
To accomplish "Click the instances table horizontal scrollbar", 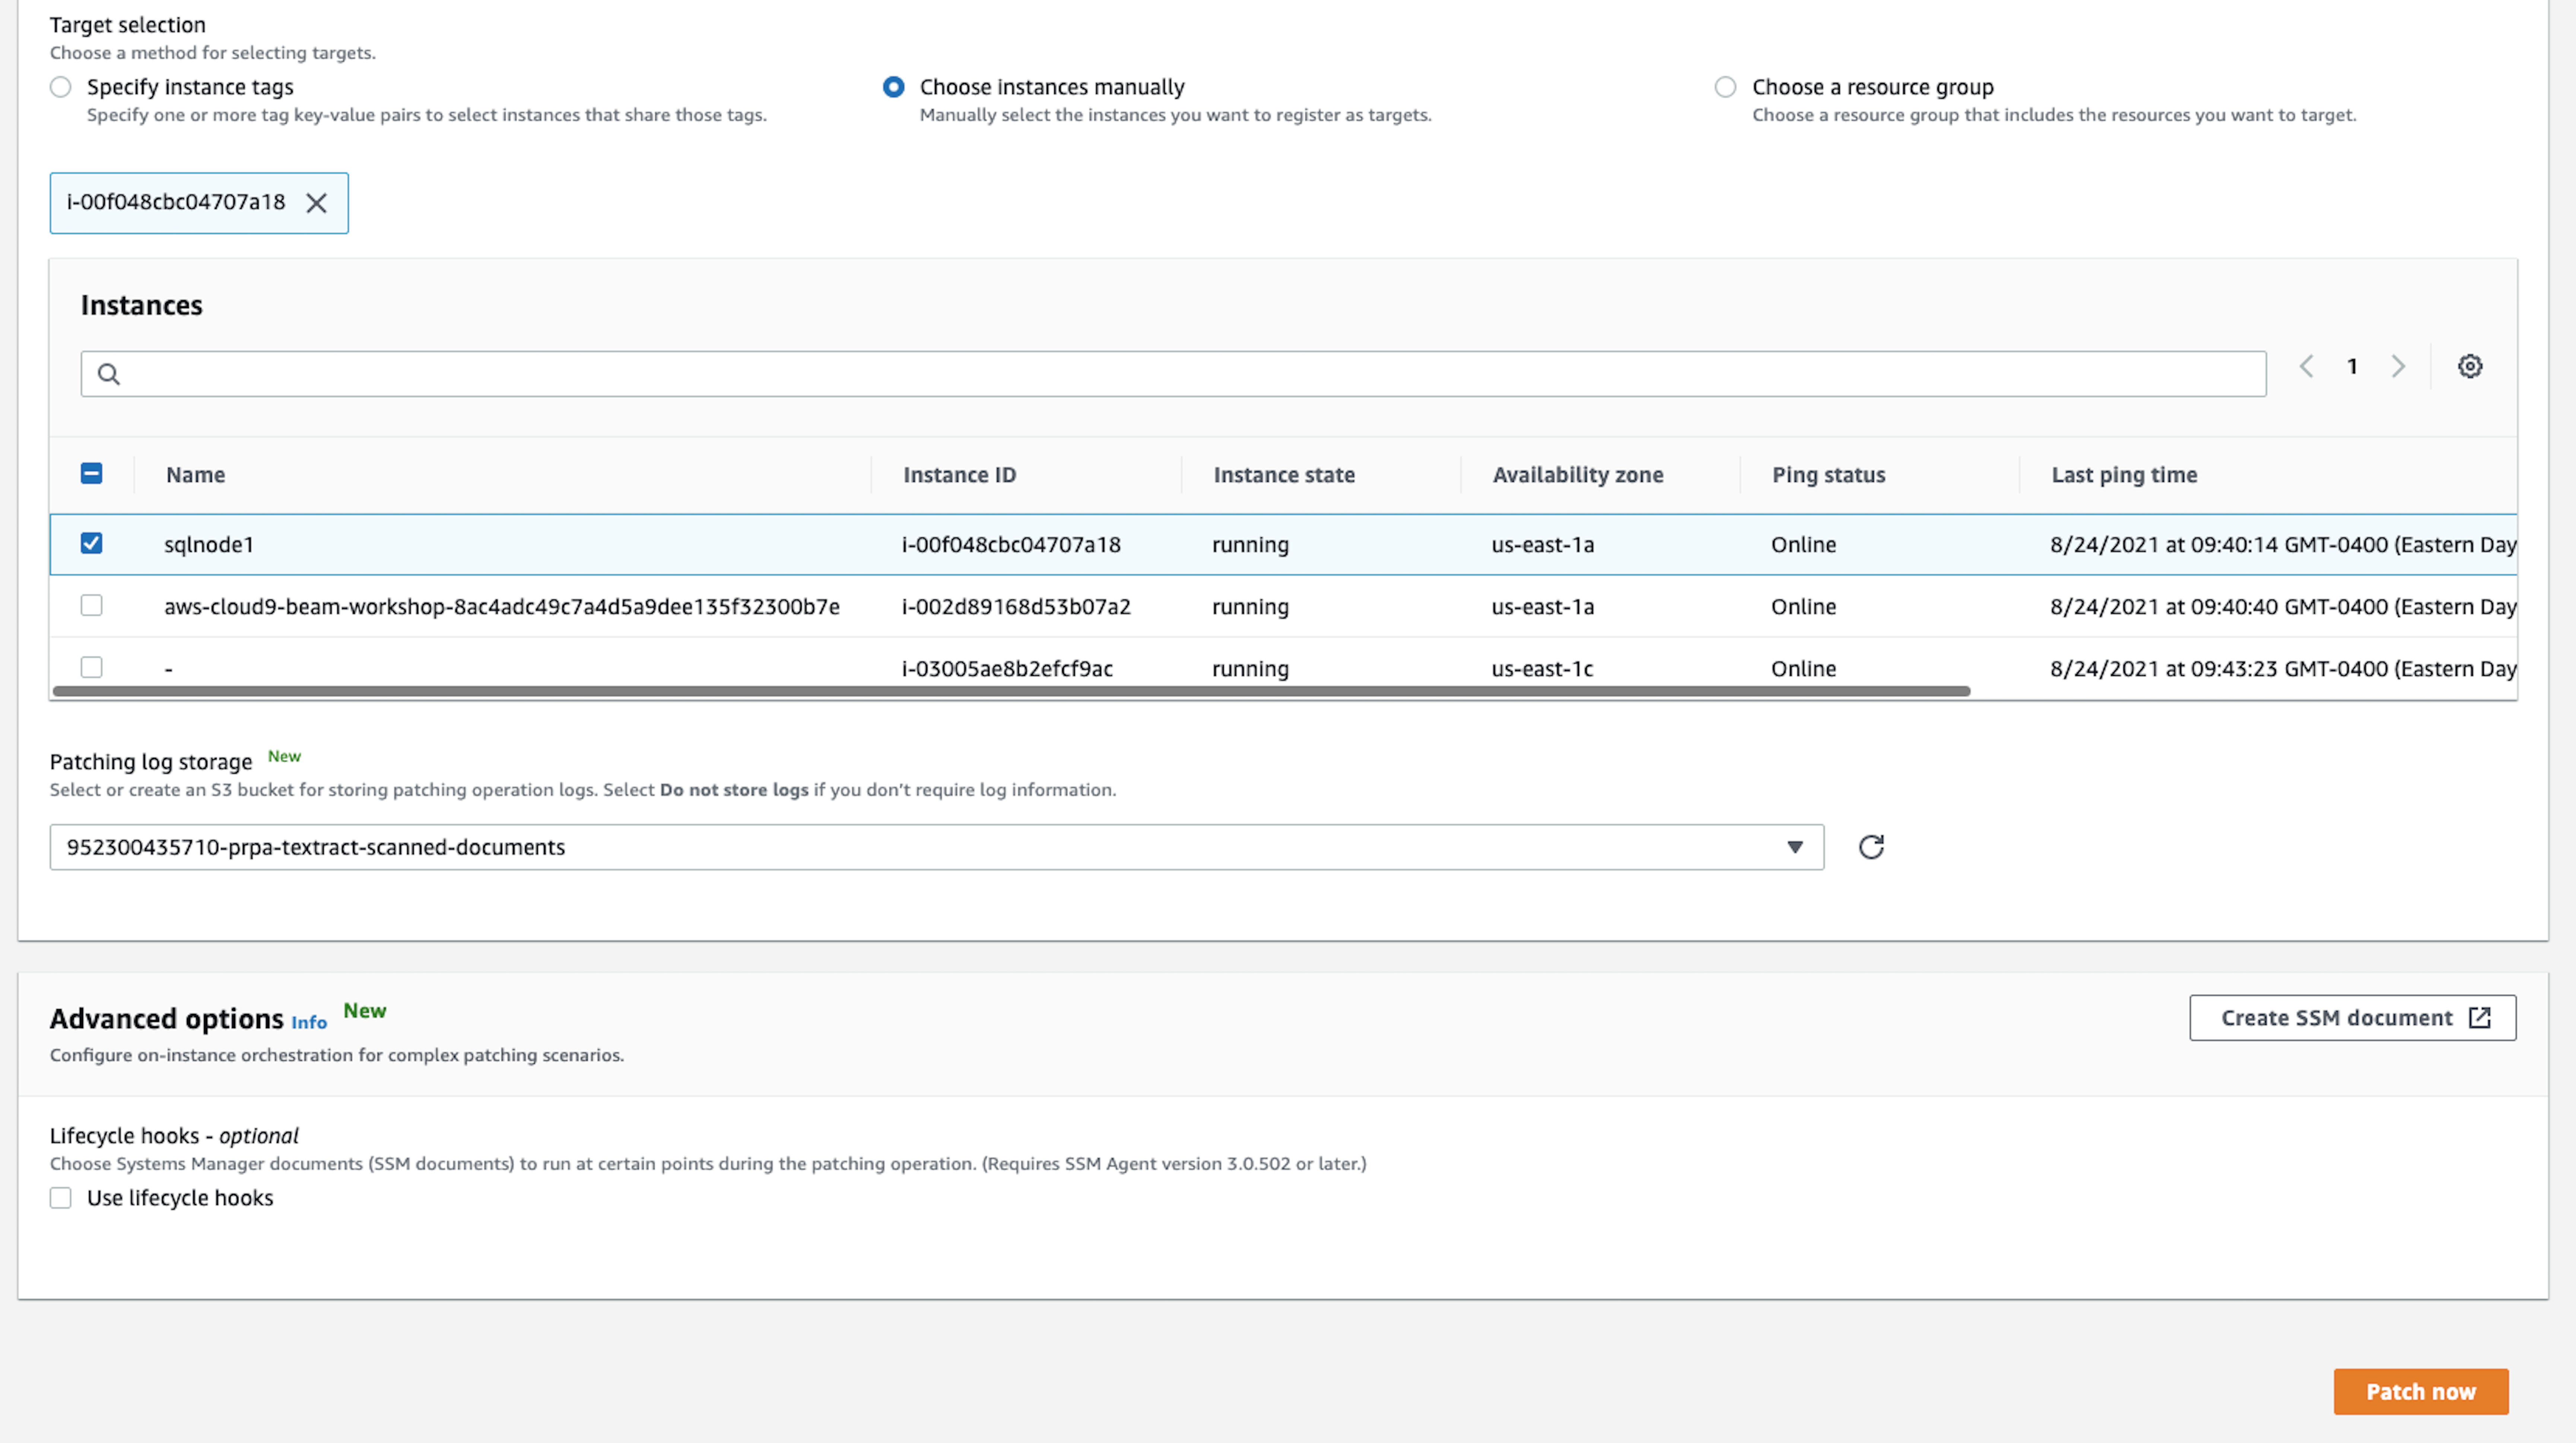I will tap(1010, 691).
